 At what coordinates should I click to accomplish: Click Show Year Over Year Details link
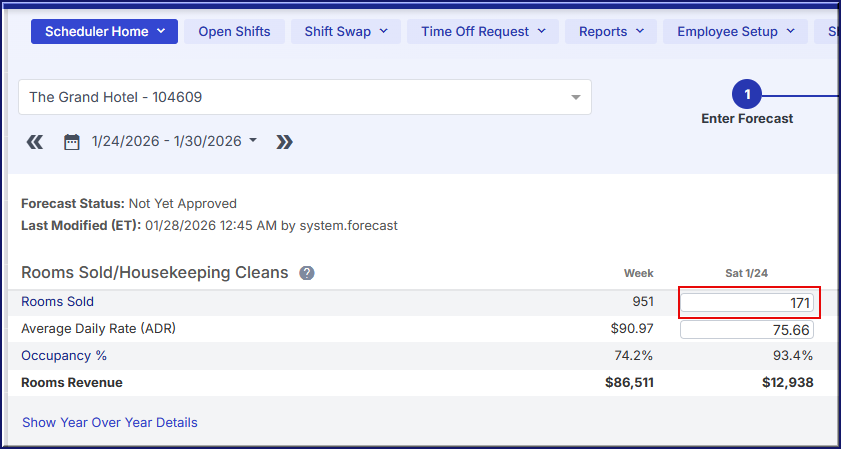pos(110,422)
